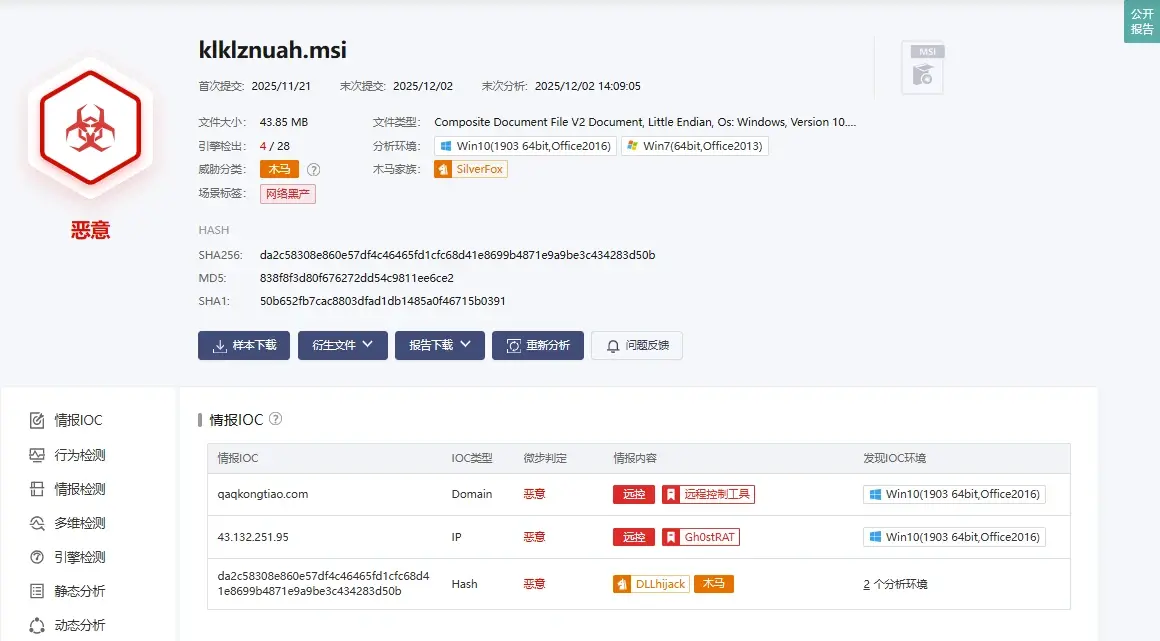
Task: Click the MD5 hash value
Action: [x=357, y=278]
